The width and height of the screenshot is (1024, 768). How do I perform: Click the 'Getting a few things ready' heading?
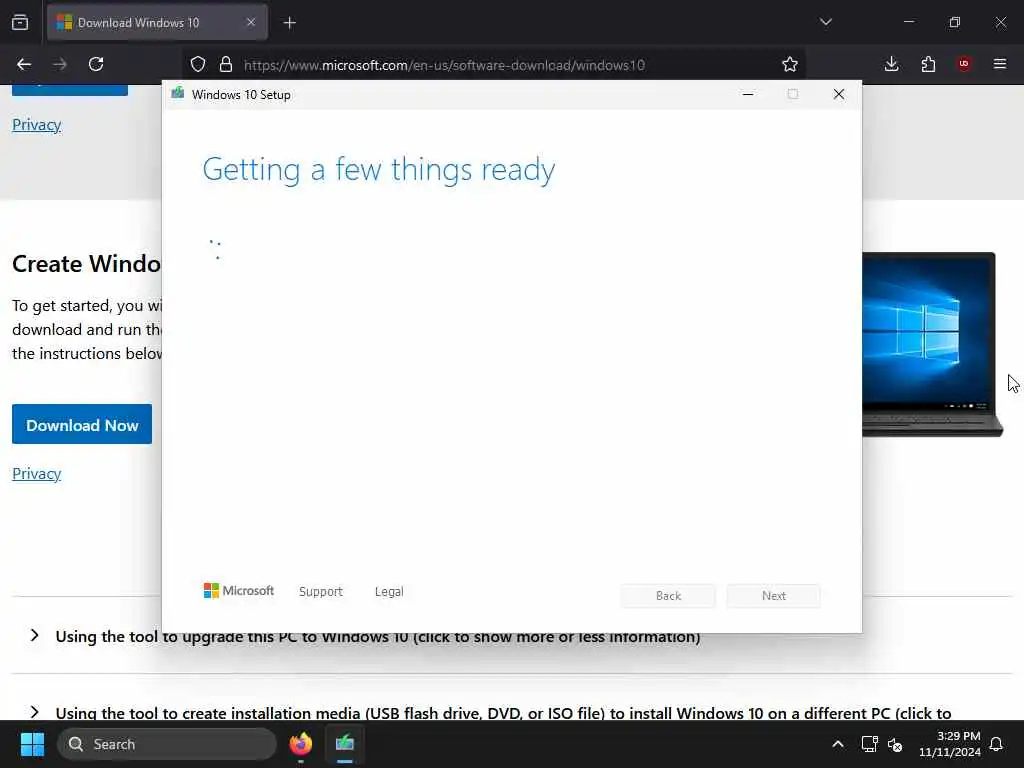coord(379,170)
